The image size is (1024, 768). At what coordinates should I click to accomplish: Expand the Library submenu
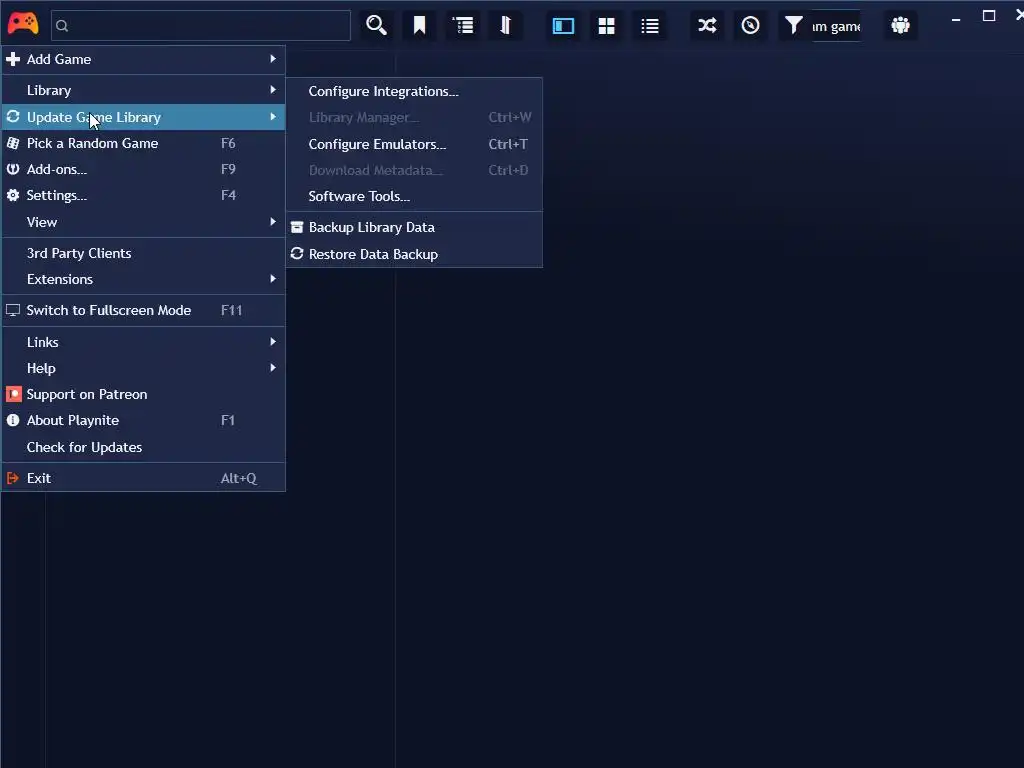(x=143, y=90)
